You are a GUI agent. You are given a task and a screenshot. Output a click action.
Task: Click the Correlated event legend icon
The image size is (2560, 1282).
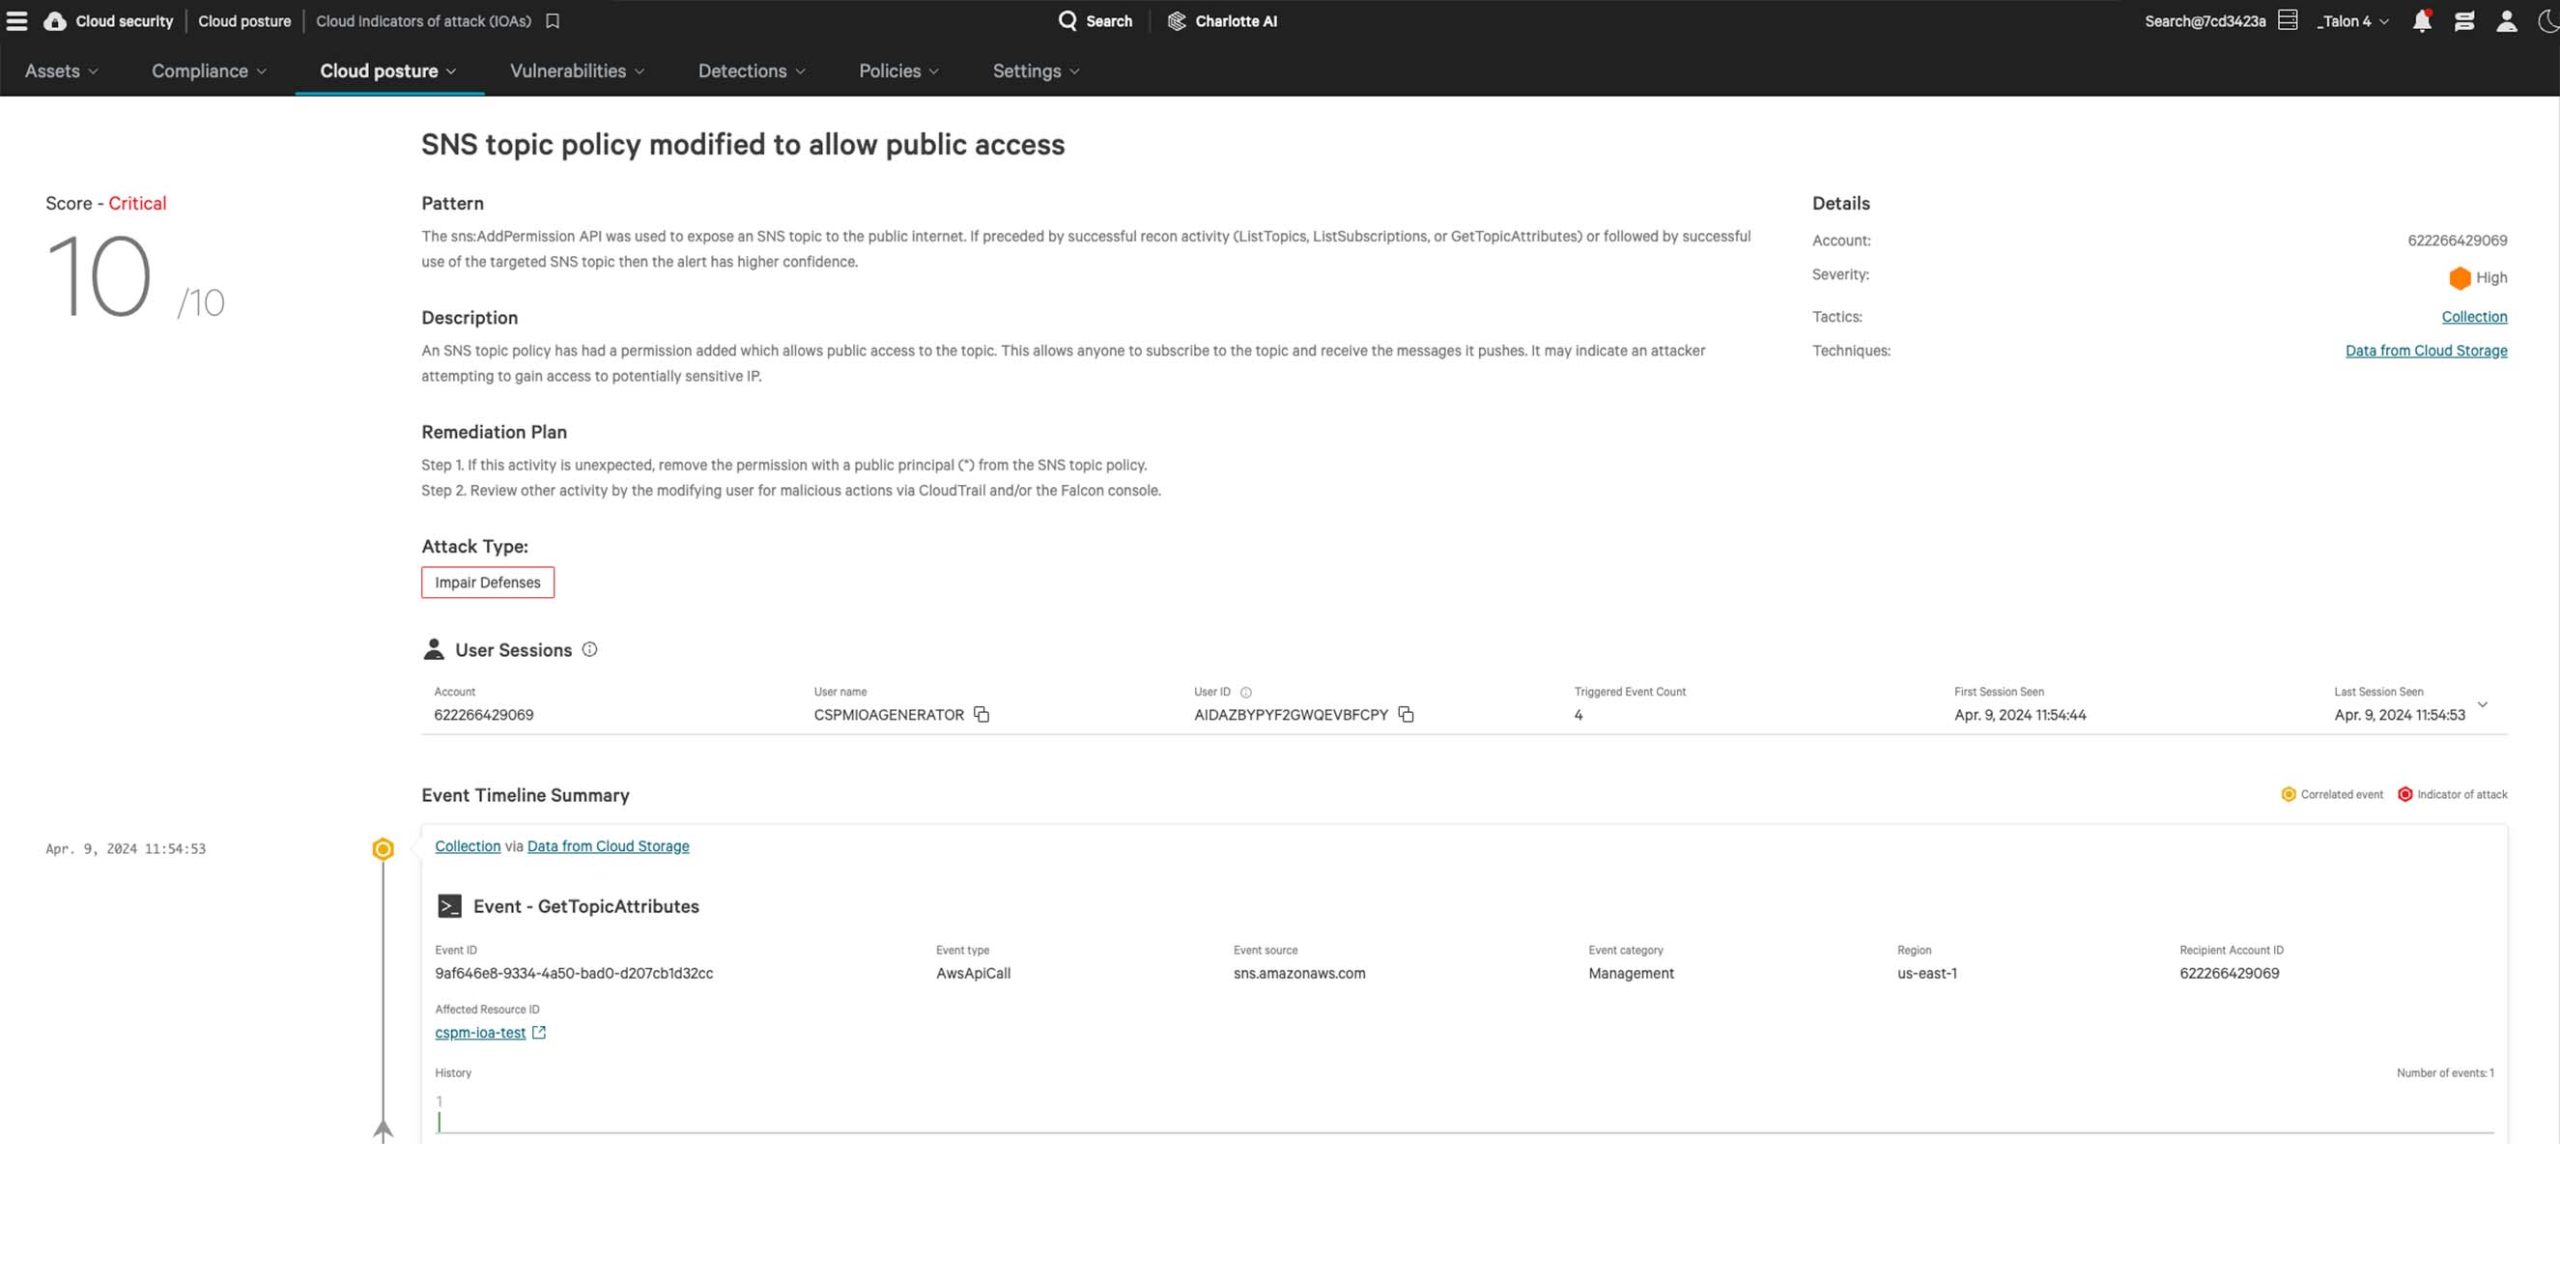pos(2288,794)
